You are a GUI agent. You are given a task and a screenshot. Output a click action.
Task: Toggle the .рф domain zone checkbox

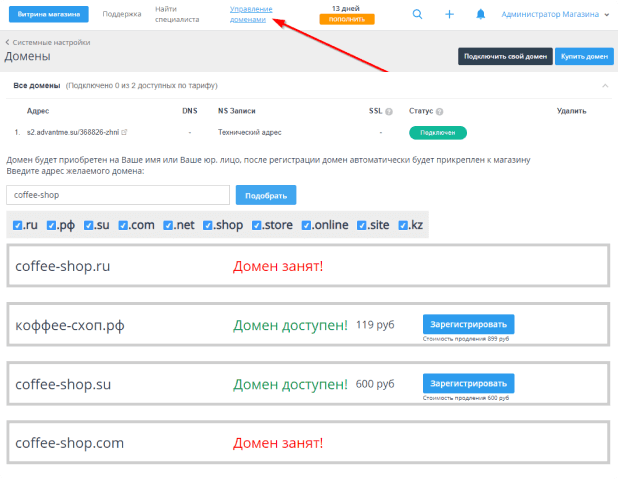(50, 225)
